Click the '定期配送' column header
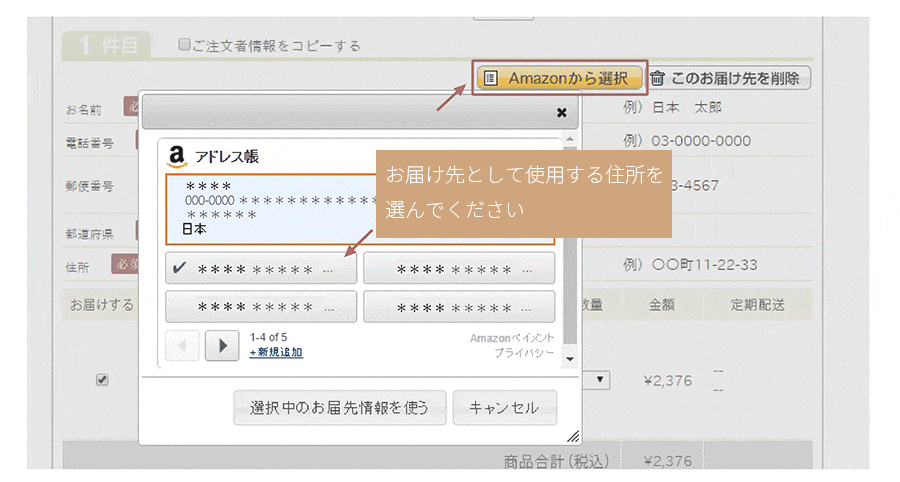Image resolution: width=900 pixels, height=482 pixels. 757,305
